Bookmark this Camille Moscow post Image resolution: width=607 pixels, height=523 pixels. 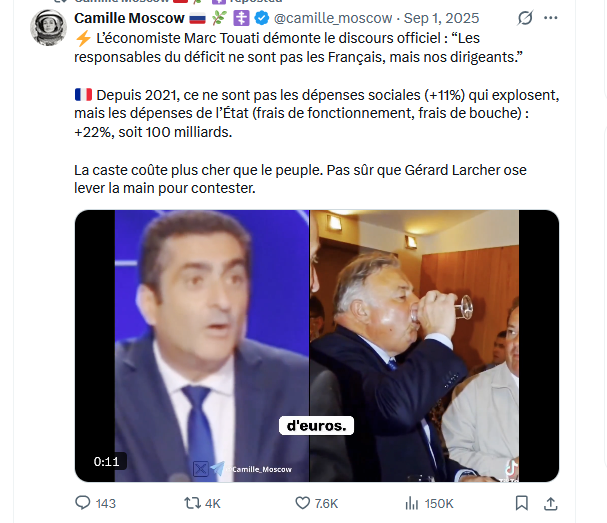coord(521,503)
